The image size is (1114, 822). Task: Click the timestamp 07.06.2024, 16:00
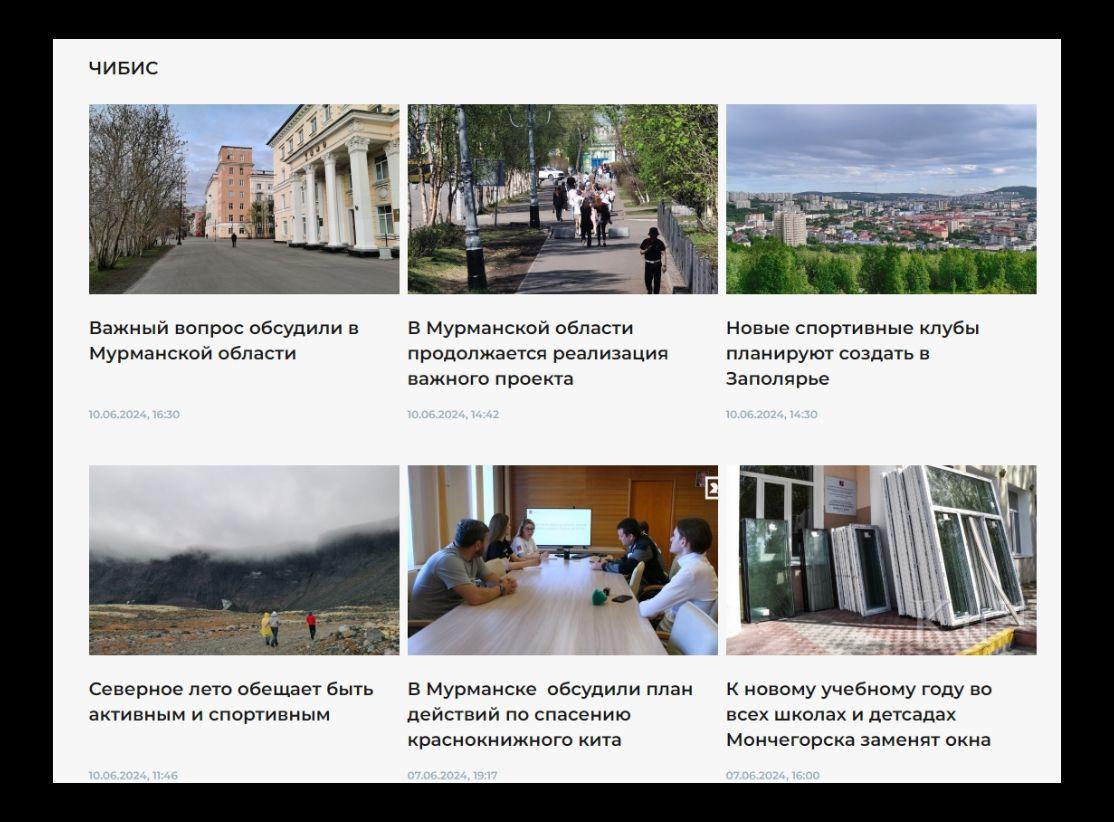click(x=773, y=775)
